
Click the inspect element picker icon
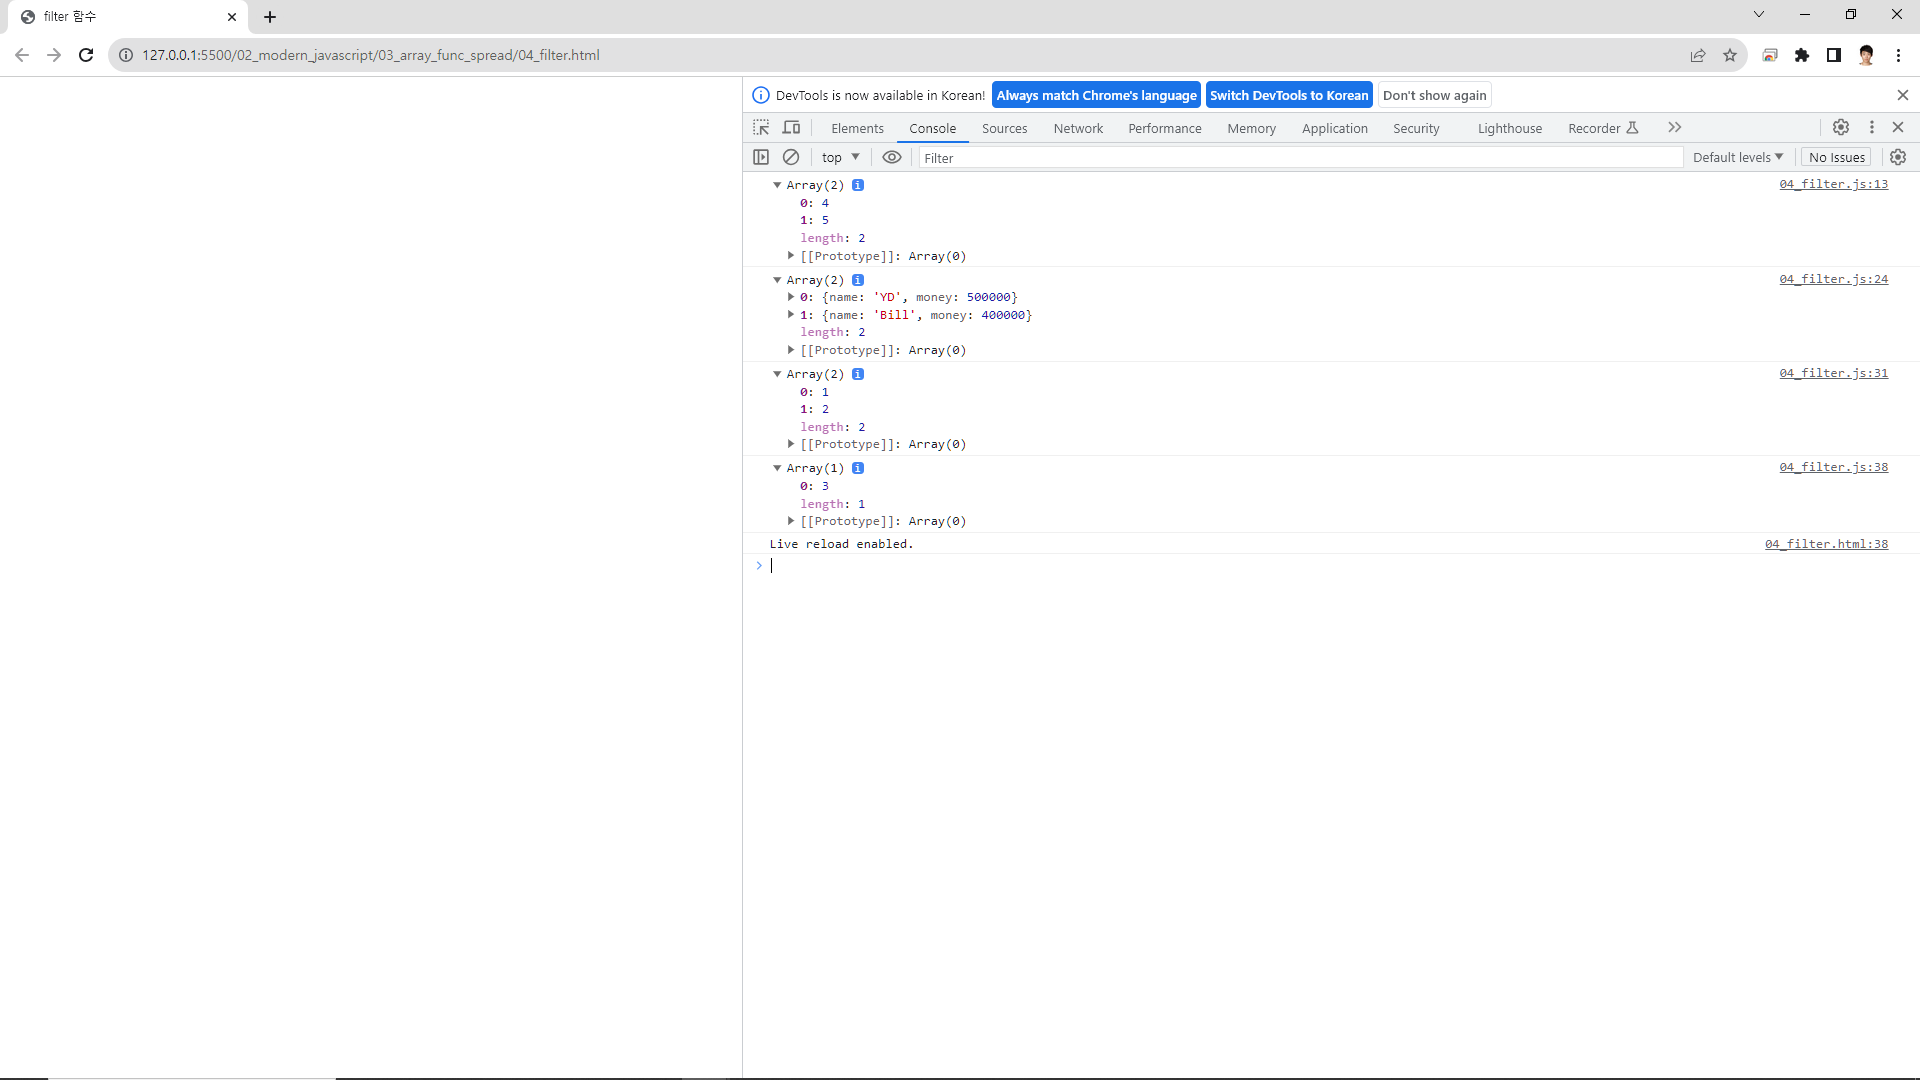coord(761,128)
